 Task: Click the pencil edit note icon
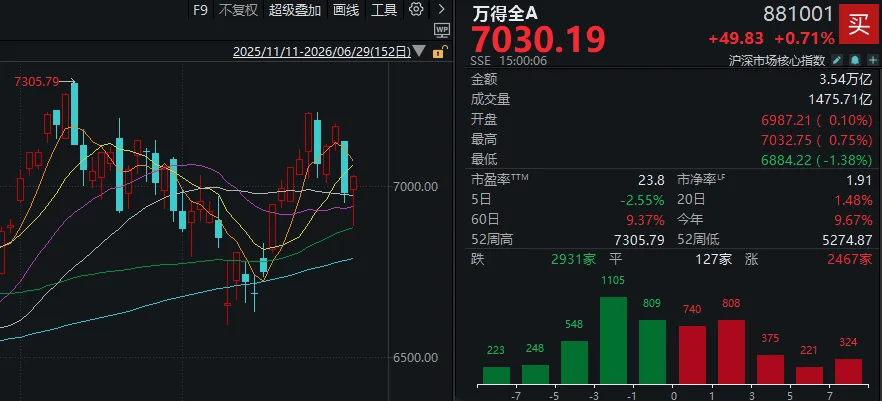click(838, 60)
